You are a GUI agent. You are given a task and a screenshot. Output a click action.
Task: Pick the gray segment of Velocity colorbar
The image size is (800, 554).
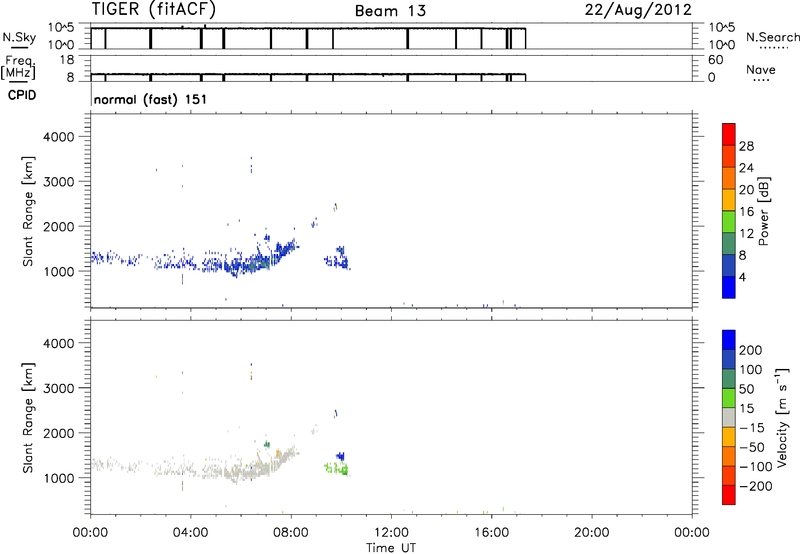pyautogui.click(x=729, y=418)
